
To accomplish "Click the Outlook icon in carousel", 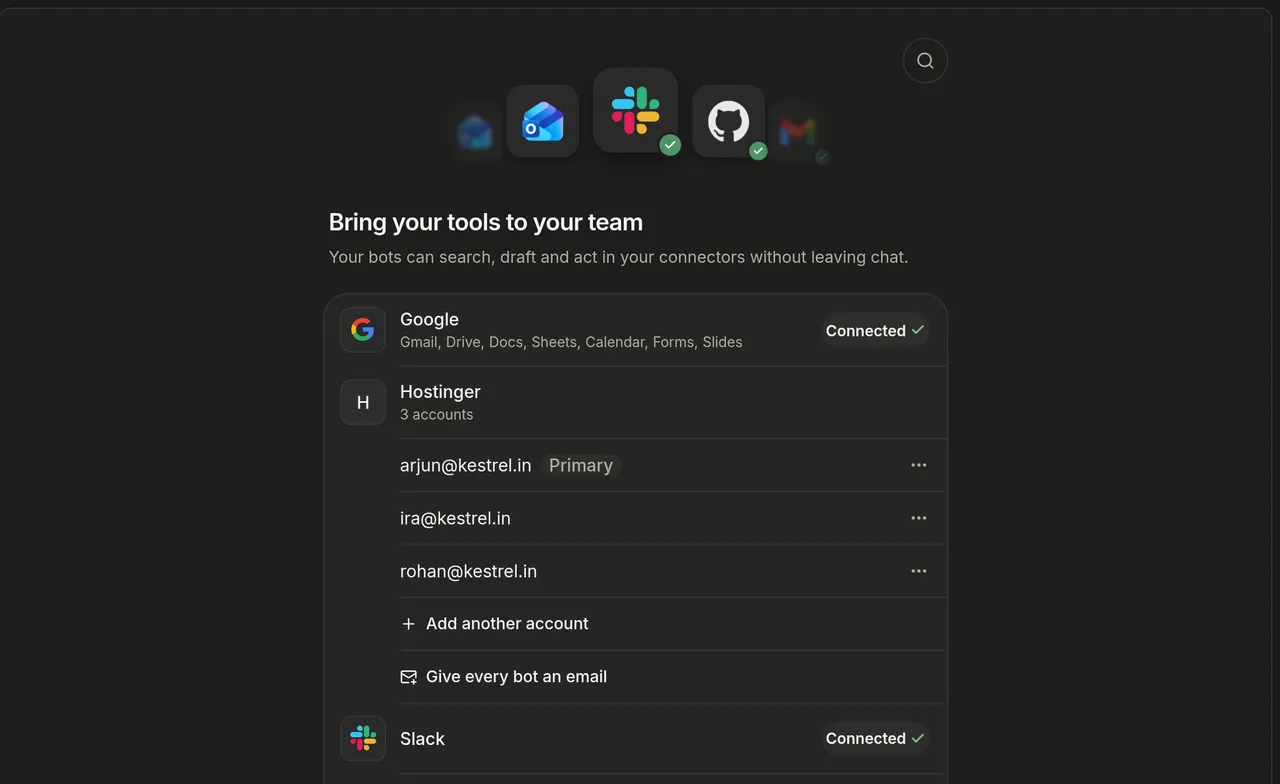I will (x=543, y=121).
